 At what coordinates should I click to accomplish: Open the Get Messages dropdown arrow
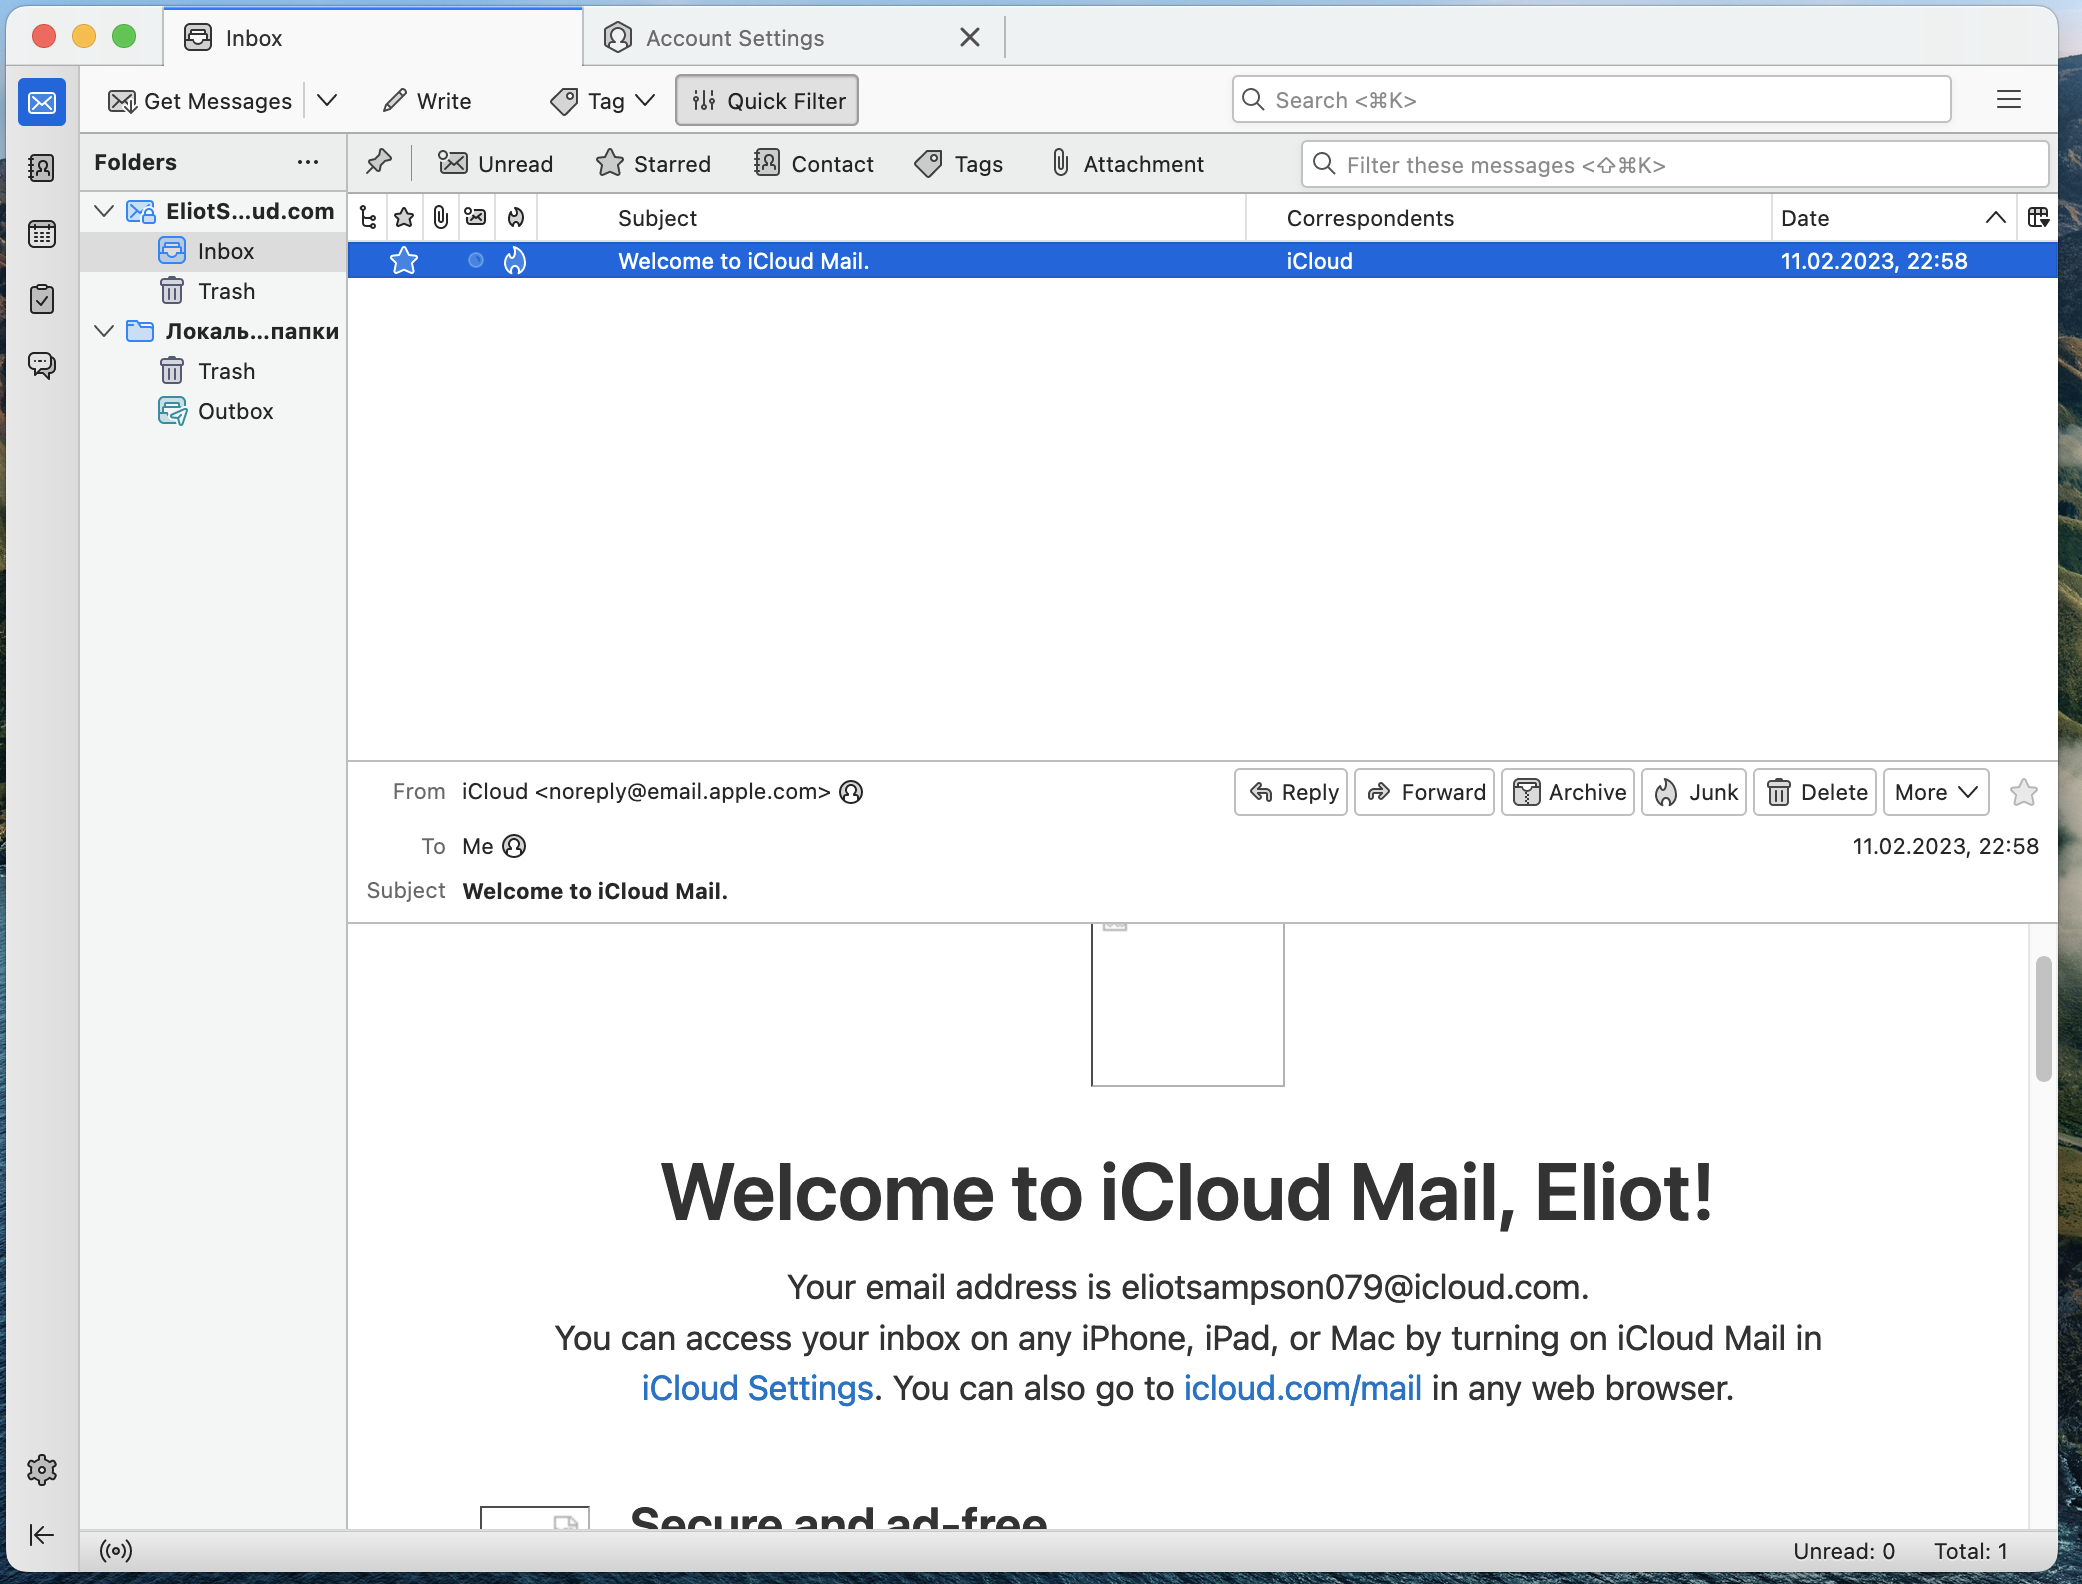tap(327, 100)
